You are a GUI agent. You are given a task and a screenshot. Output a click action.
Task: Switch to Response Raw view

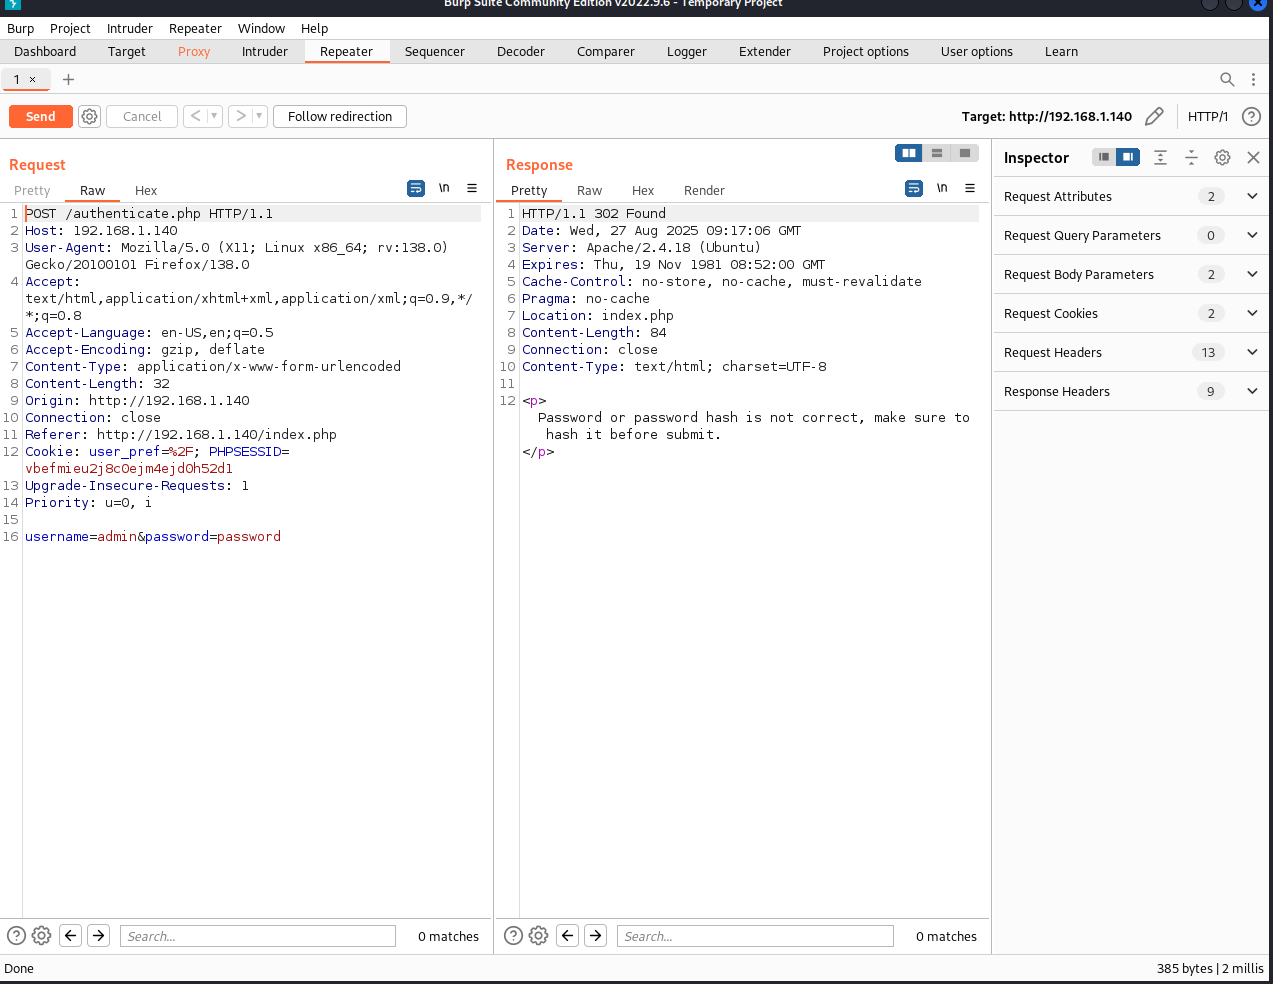589,191
